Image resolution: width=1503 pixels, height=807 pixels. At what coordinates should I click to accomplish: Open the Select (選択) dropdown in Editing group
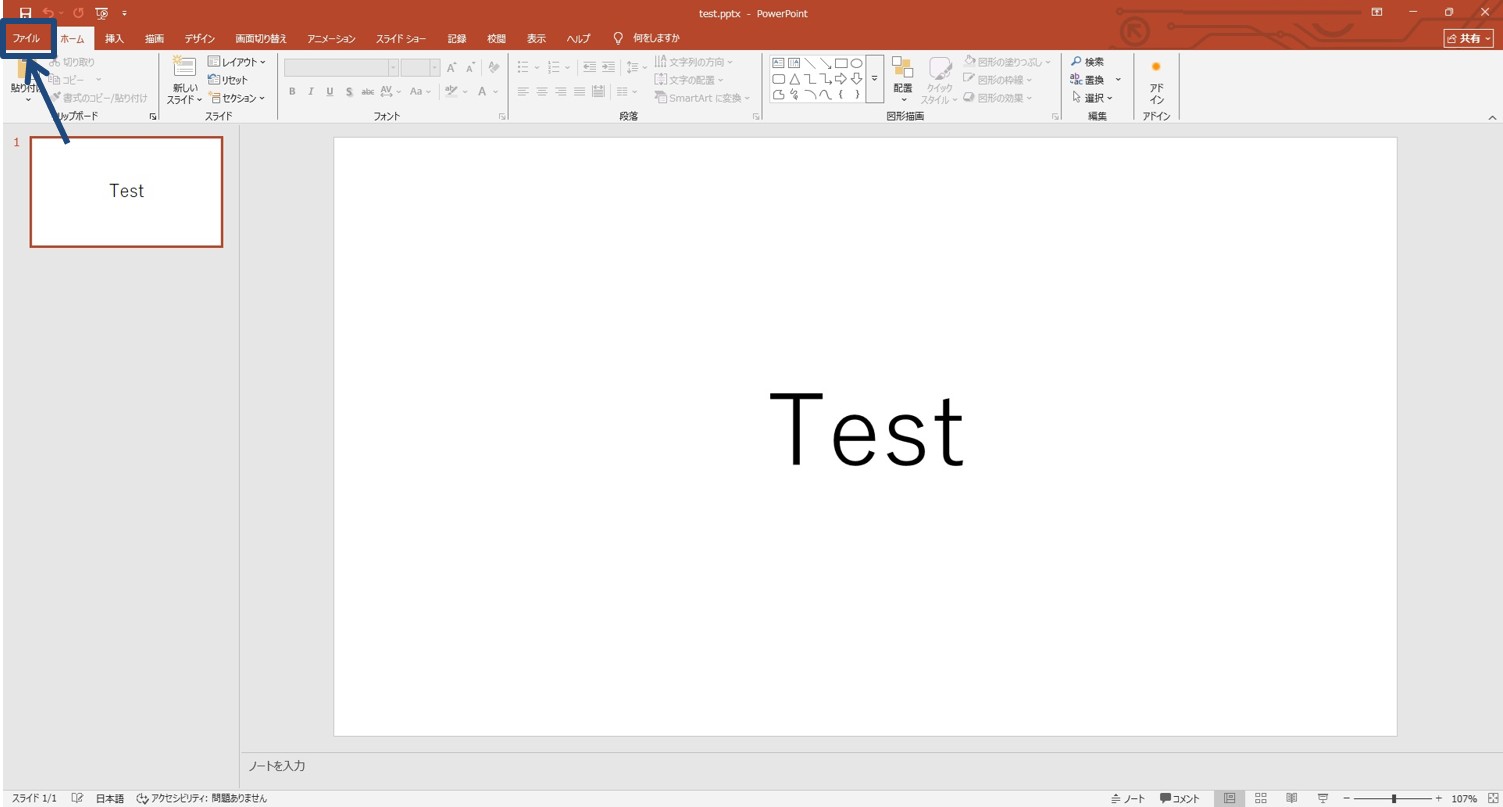point(1093,98)
